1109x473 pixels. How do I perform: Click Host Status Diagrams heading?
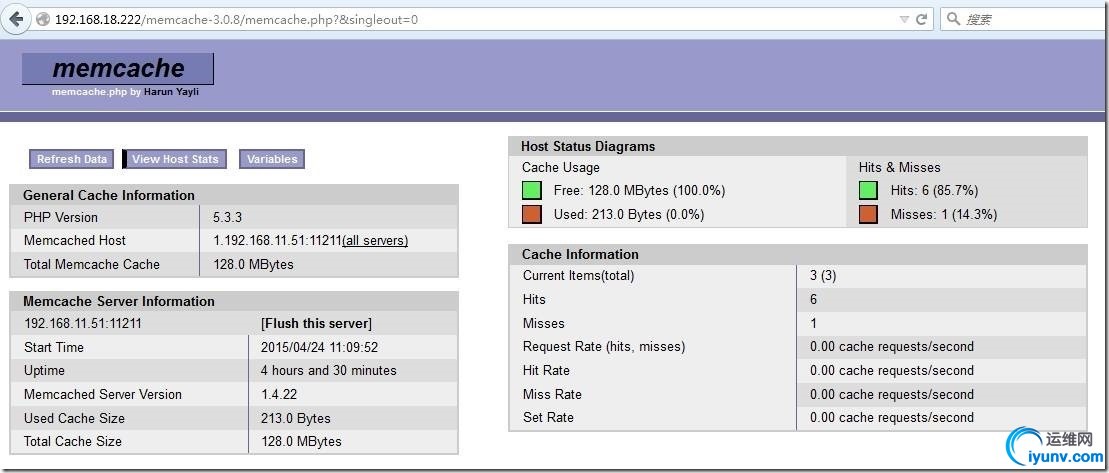588,146
